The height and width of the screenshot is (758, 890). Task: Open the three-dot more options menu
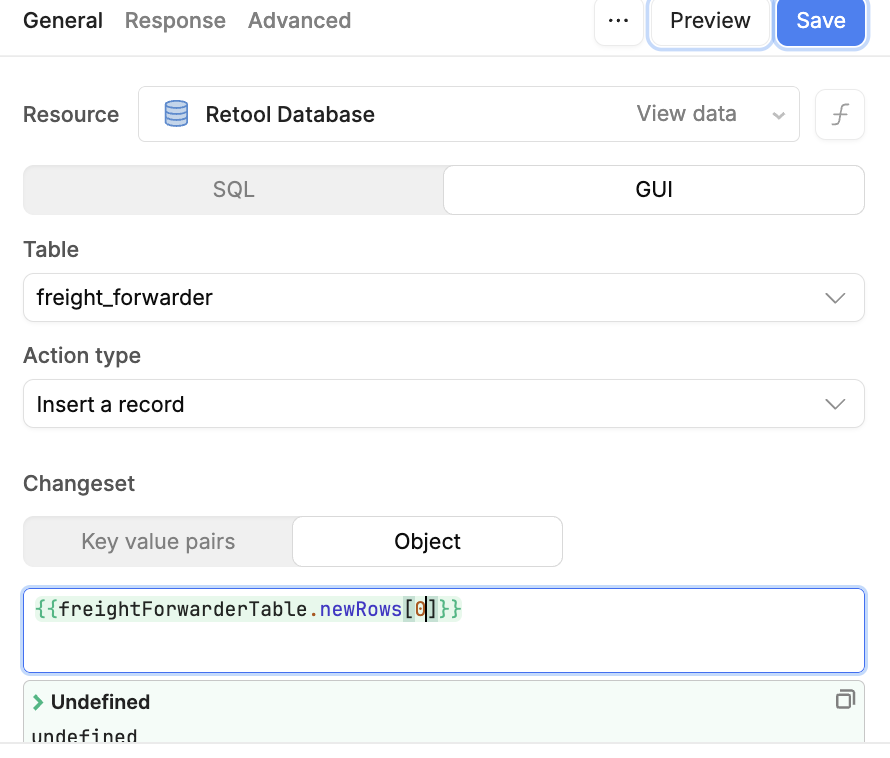click(x=618, y=21)
